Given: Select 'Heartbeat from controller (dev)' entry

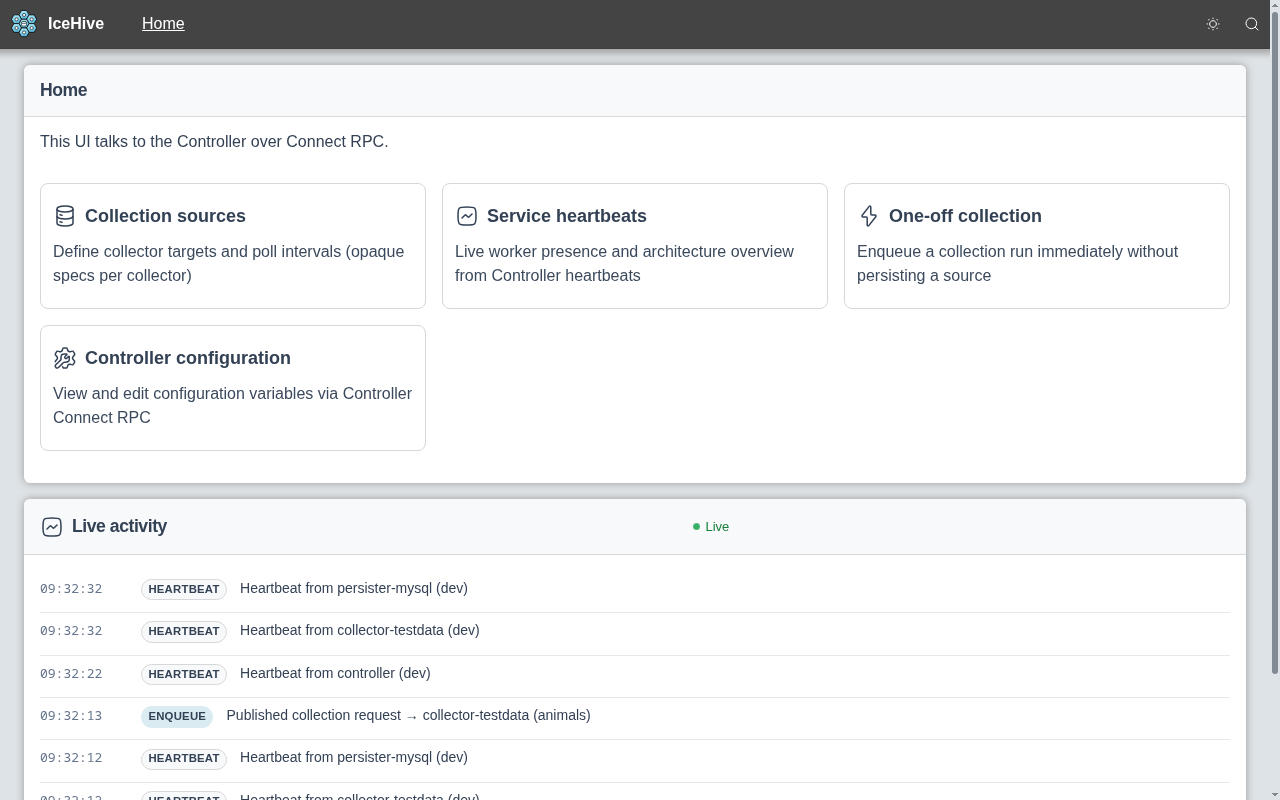Looking at the screenshot, I should coord(335,673).
